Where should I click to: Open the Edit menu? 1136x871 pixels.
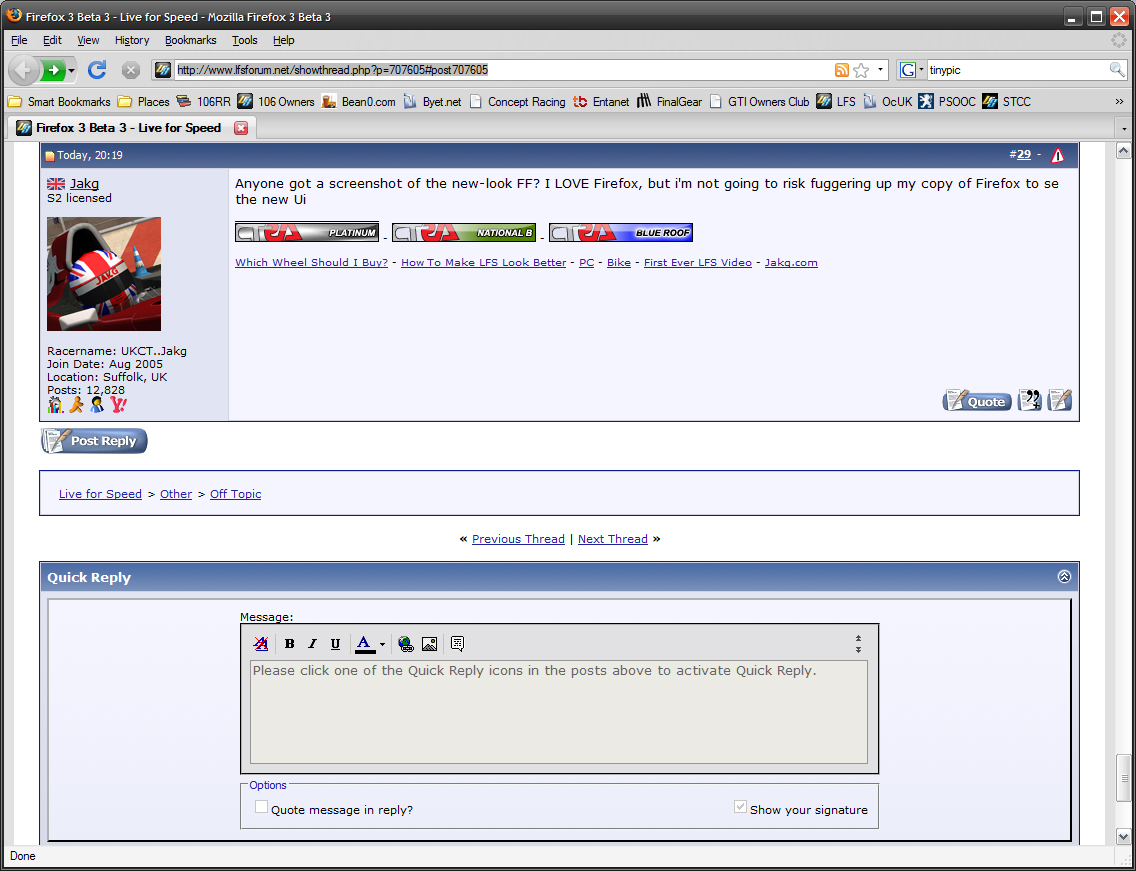coord(52,41)
